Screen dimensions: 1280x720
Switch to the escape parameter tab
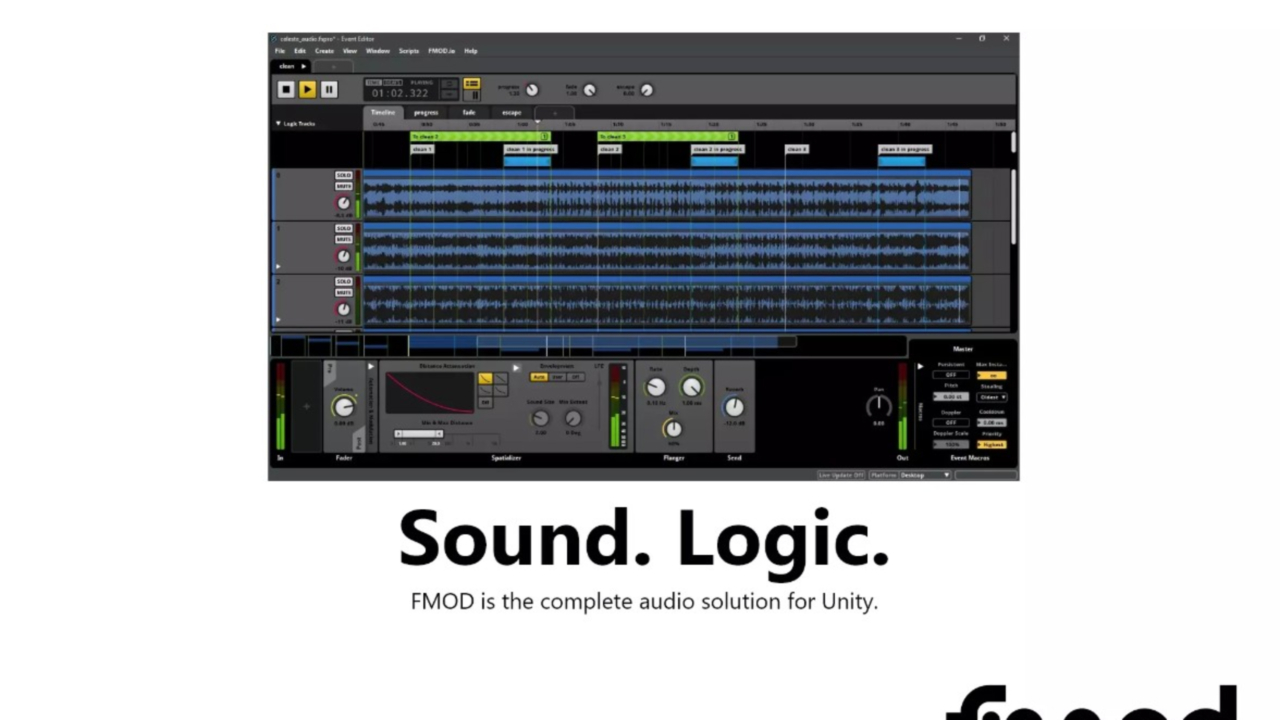[x=512, y=113]
